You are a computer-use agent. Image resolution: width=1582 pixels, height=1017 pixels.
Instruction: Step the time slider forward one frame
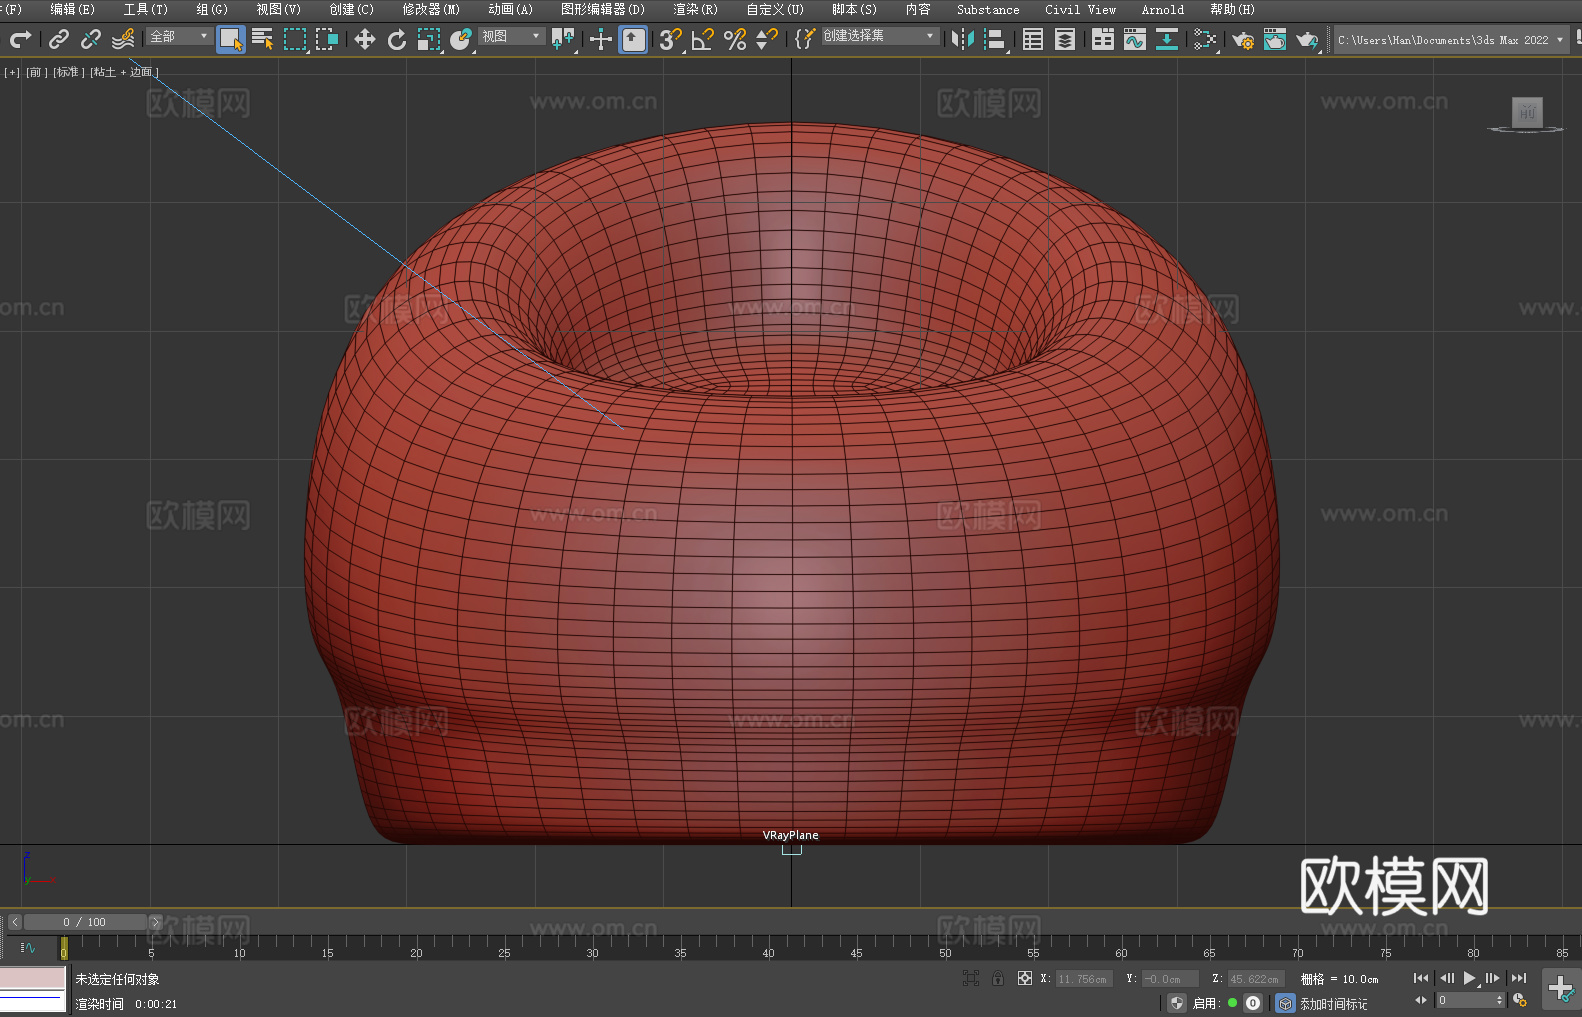click(x=155, y=922)
